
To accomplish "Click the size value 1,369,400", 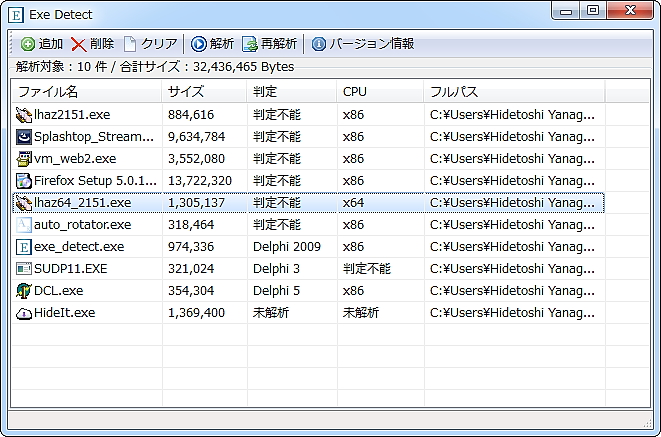I will (196, 313).
